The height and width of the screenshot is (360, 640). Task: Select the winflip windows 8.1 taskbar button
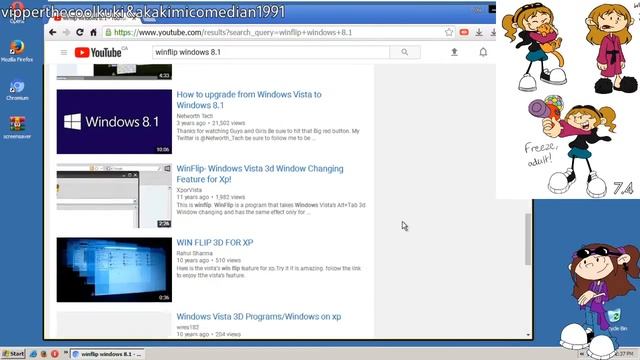[108, 354]
